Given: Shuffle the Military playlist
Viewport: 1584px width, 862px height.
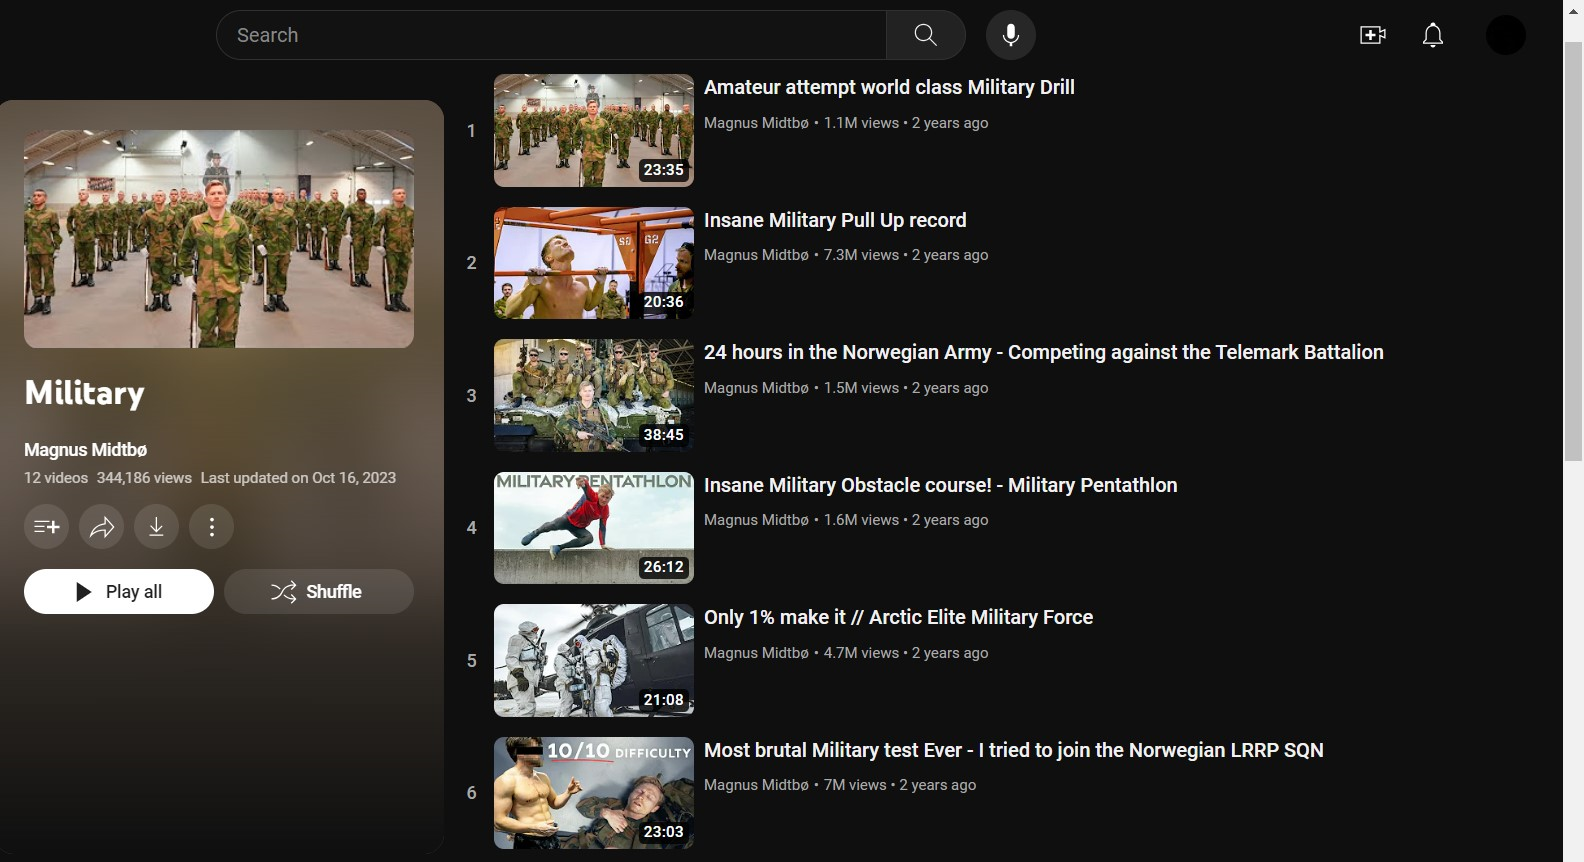Looking at the screenshot, I should point(319,591).
